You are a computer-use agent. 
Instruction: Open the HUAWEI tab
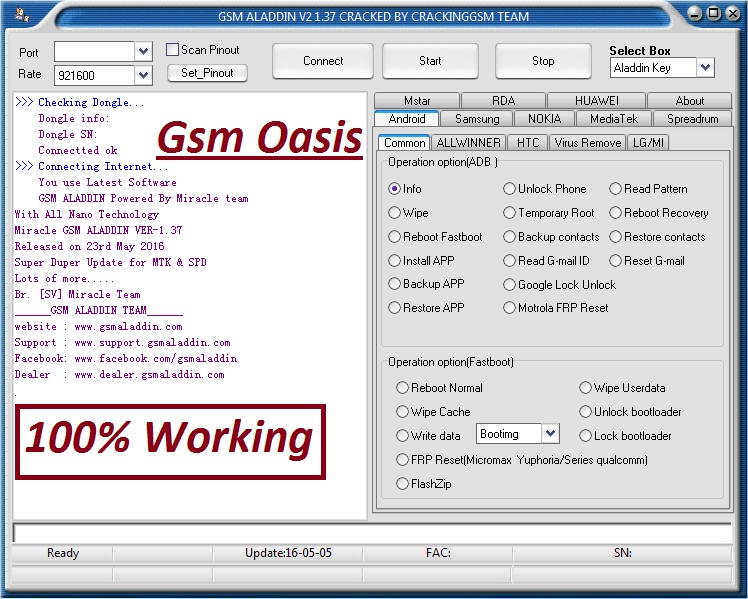tap(597, 101)
